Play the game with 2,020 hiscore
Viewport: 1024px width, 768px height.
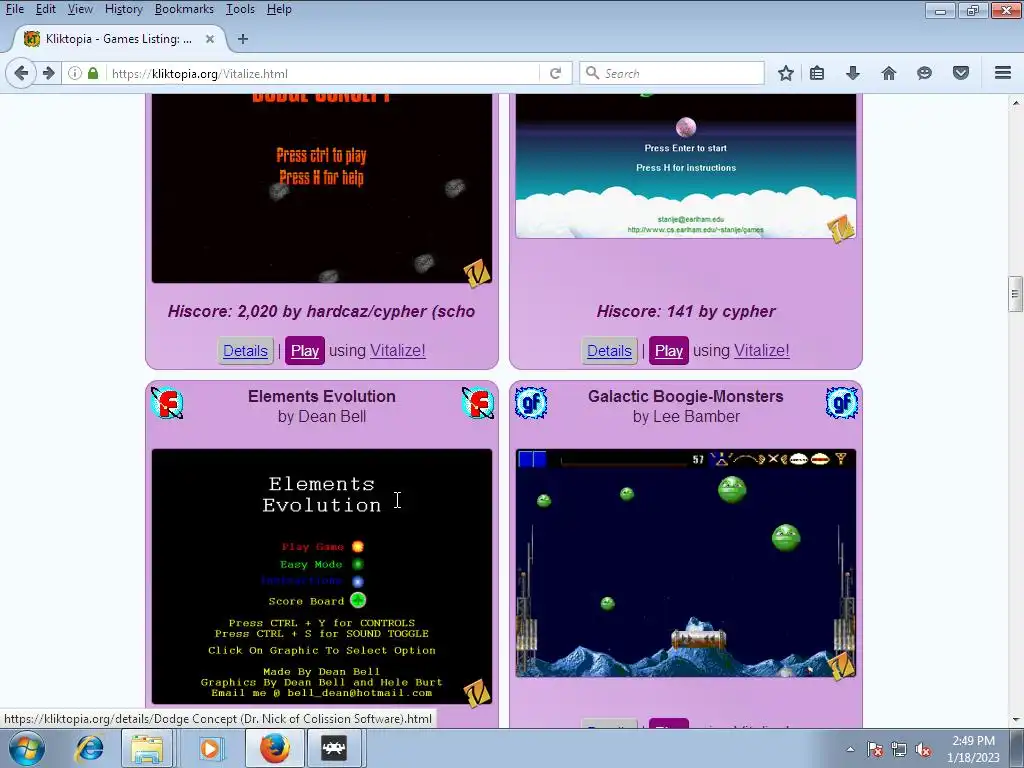coord(304,351)
